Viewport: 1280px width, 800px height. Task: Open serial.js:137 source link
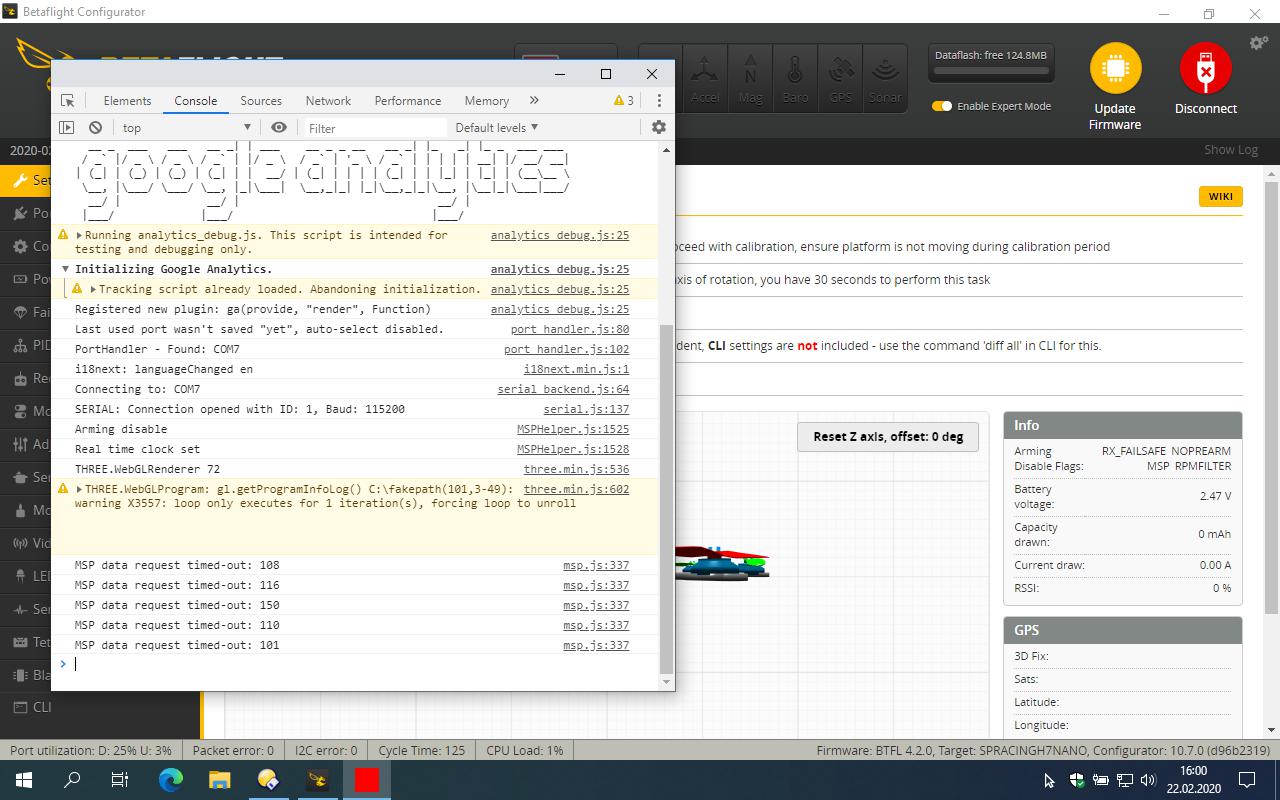pos(586,409)
